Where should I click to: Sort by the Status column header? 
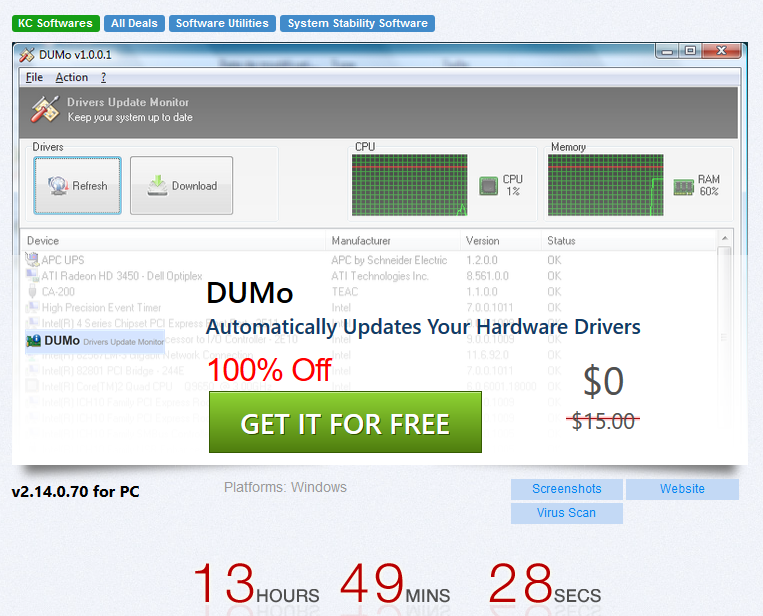(x=629, y=241)
